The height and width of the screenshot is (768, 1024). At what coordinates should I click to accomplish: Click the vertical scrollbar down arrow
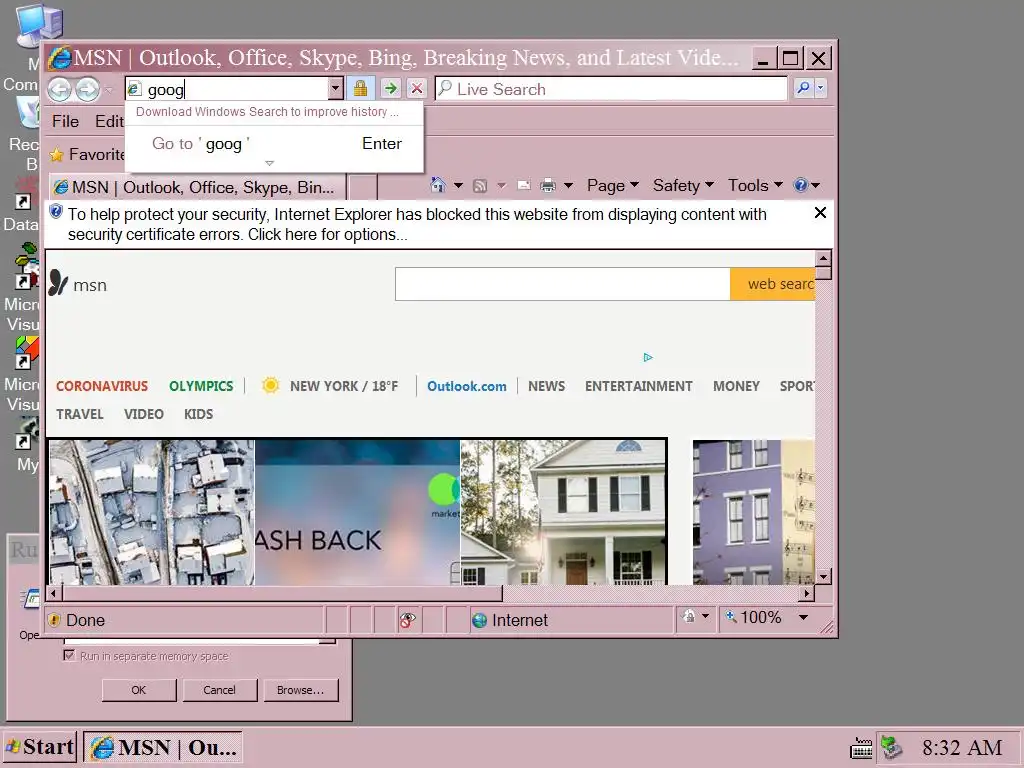coord(823,576)
